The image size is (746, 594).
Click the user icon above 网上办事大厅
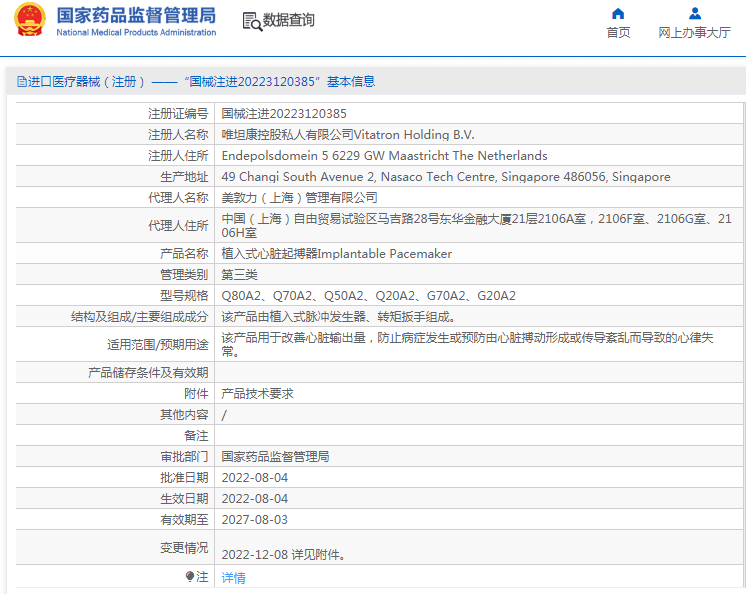694,13
